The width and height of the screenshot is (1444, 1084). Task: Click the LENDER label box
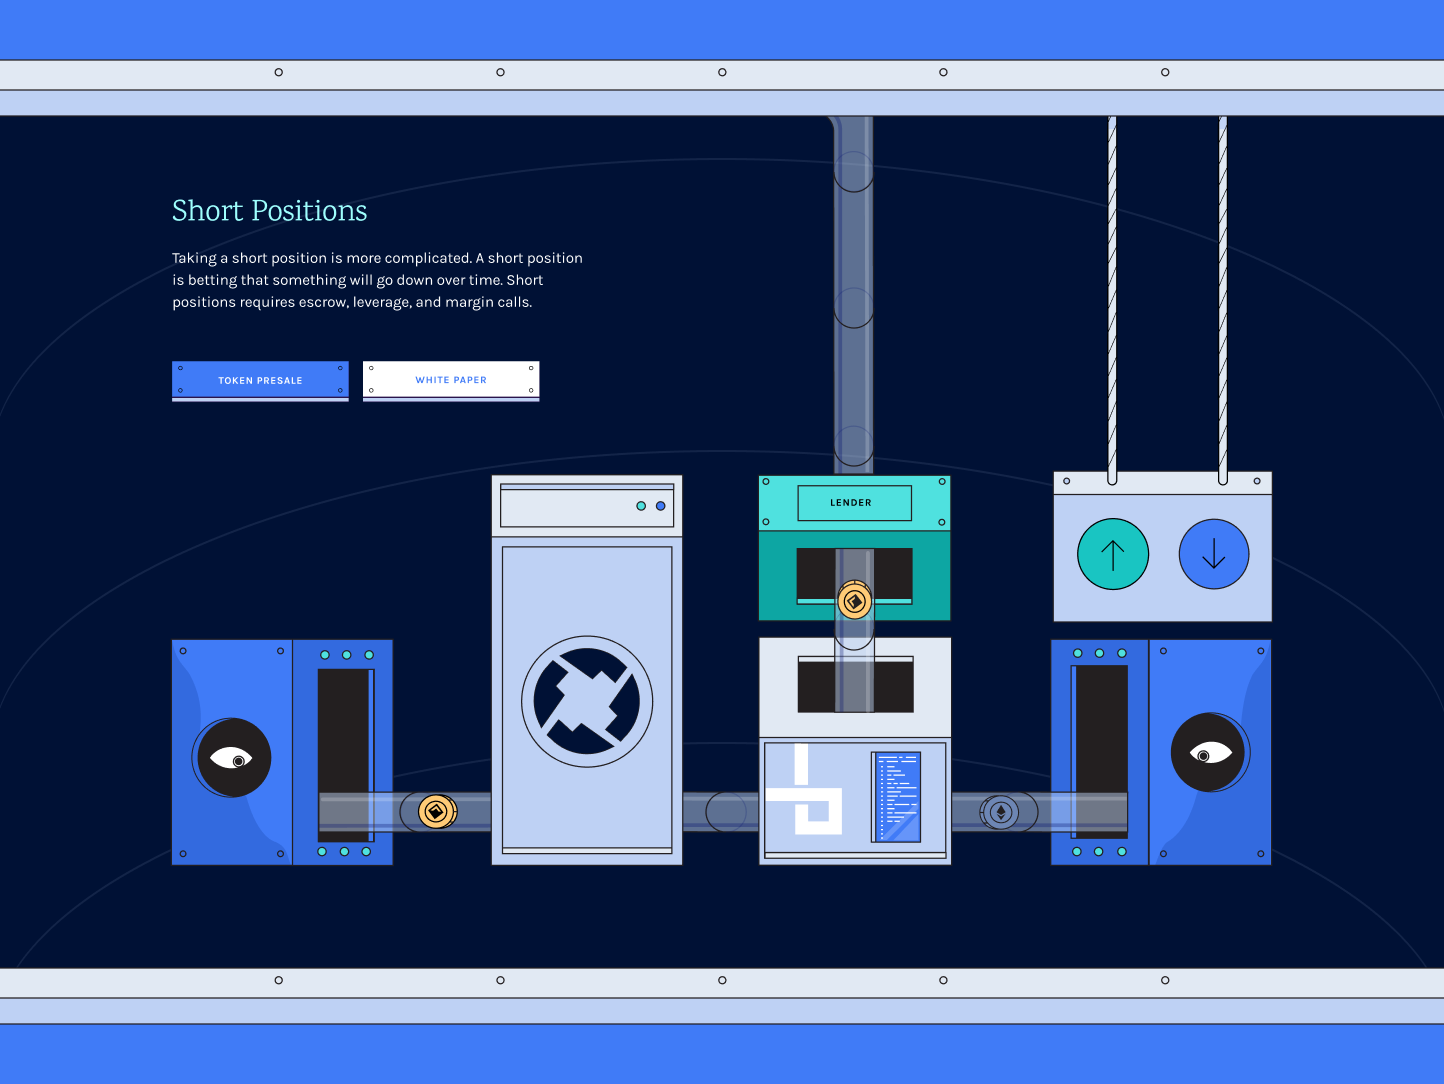pyautogui.click(x=854, y=503)
